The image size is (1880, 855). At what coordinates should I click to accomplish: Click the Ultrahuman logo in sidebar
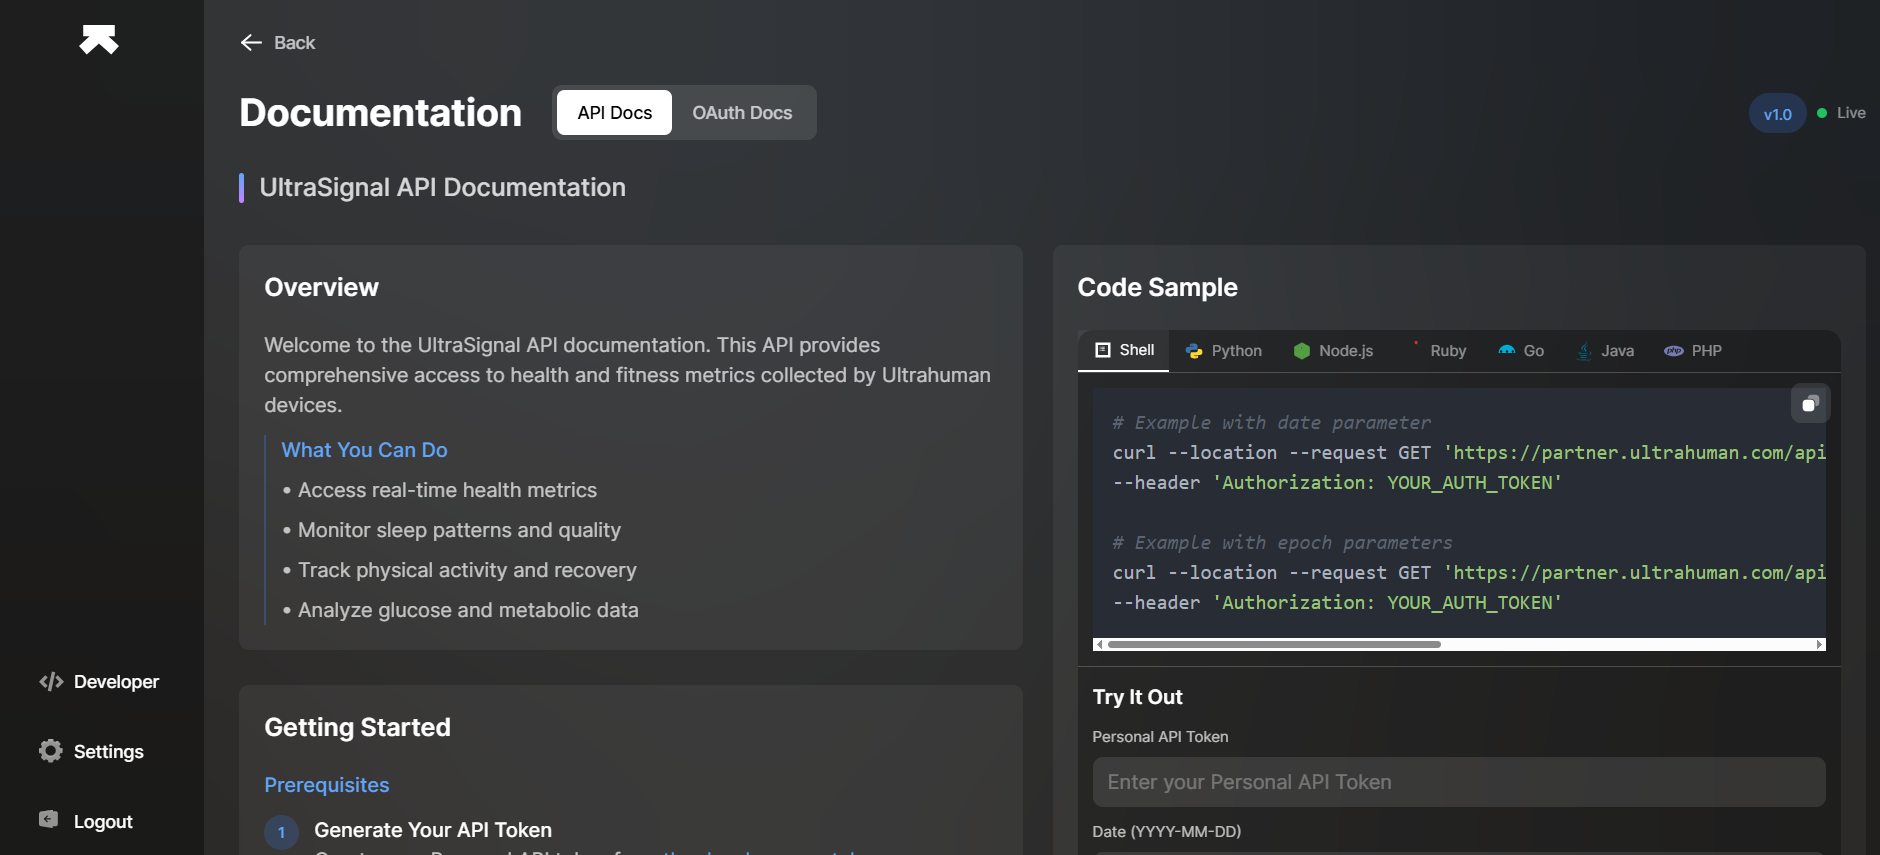(x=99, y=40)
